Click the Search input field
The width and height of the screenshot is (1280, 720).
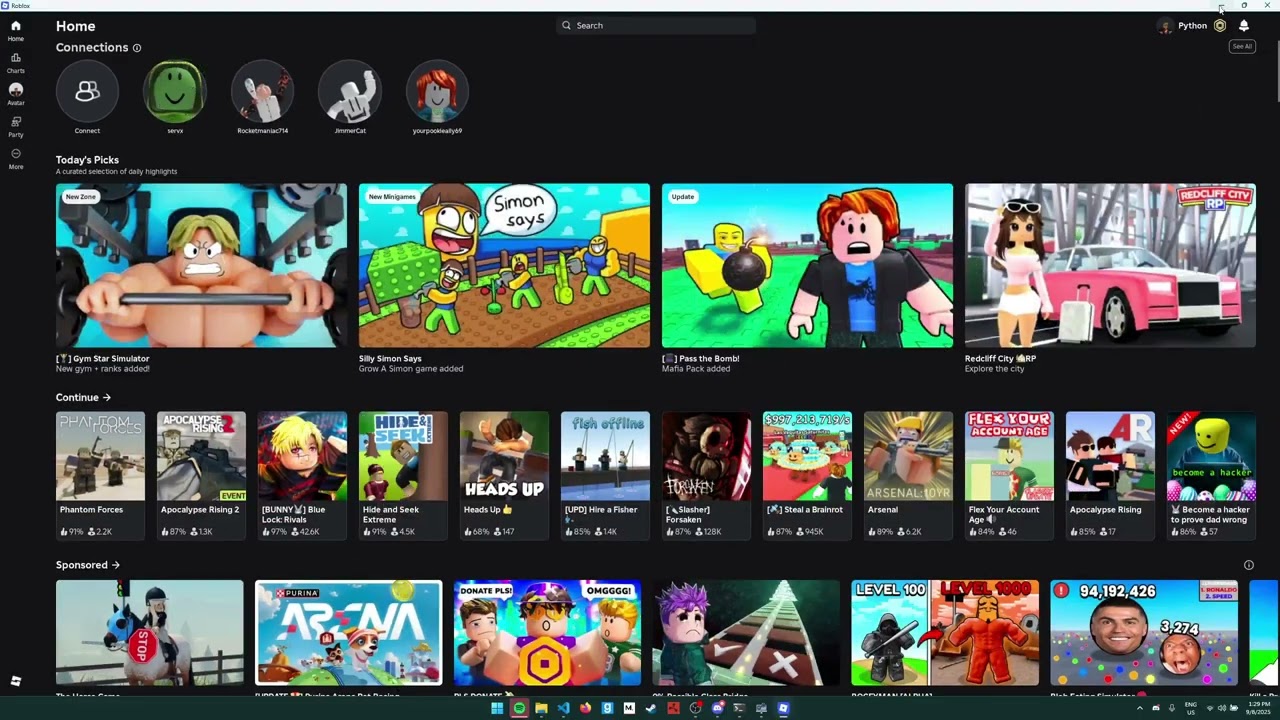click(656, 26)
